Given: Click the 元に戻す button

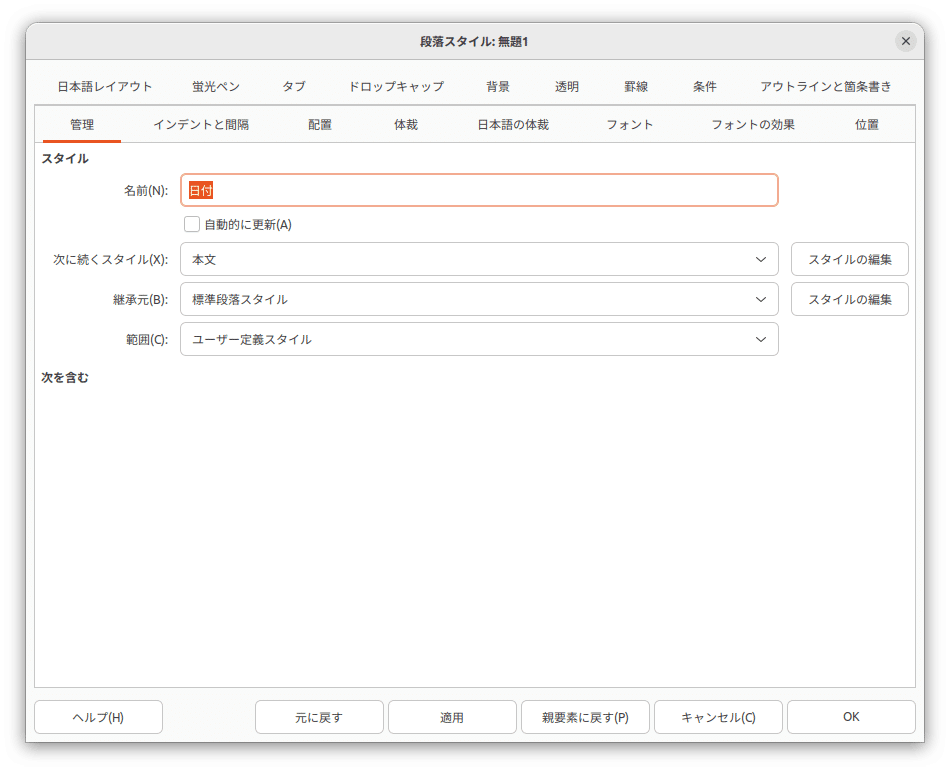Looking at the screenshot, I should (x=319, y=717).
